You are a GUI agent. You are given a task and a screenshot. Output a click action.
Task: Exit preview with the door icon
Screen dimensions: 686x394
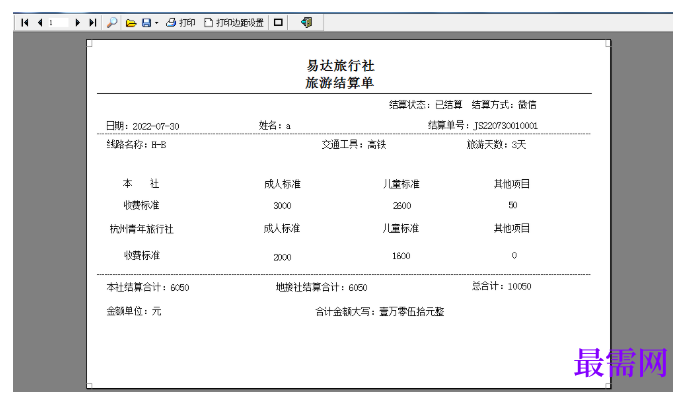pyautogui.click(x=306, y=22)
